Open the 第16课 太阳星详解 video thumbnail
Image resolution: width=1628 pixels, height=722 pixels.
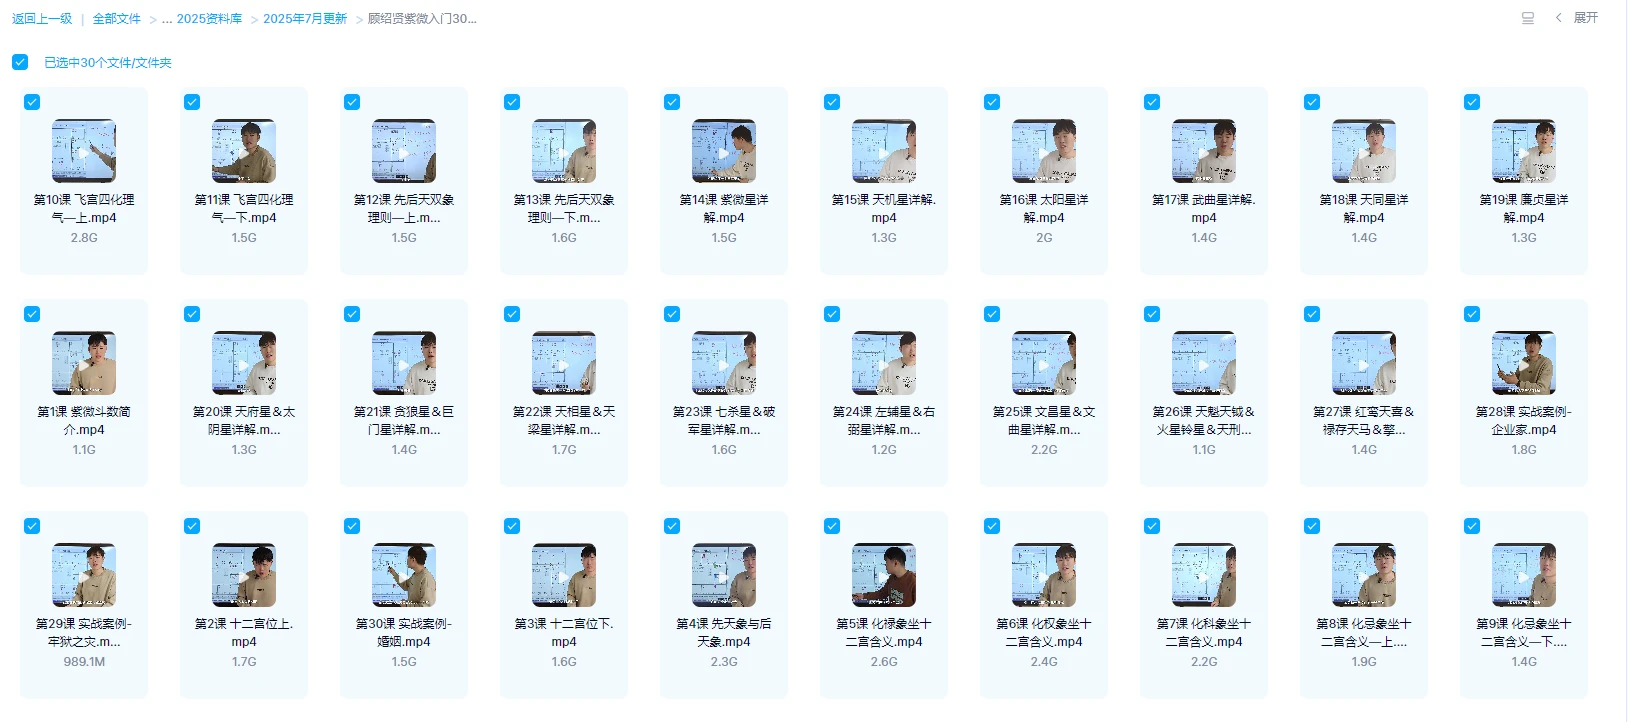point(1044,151)
